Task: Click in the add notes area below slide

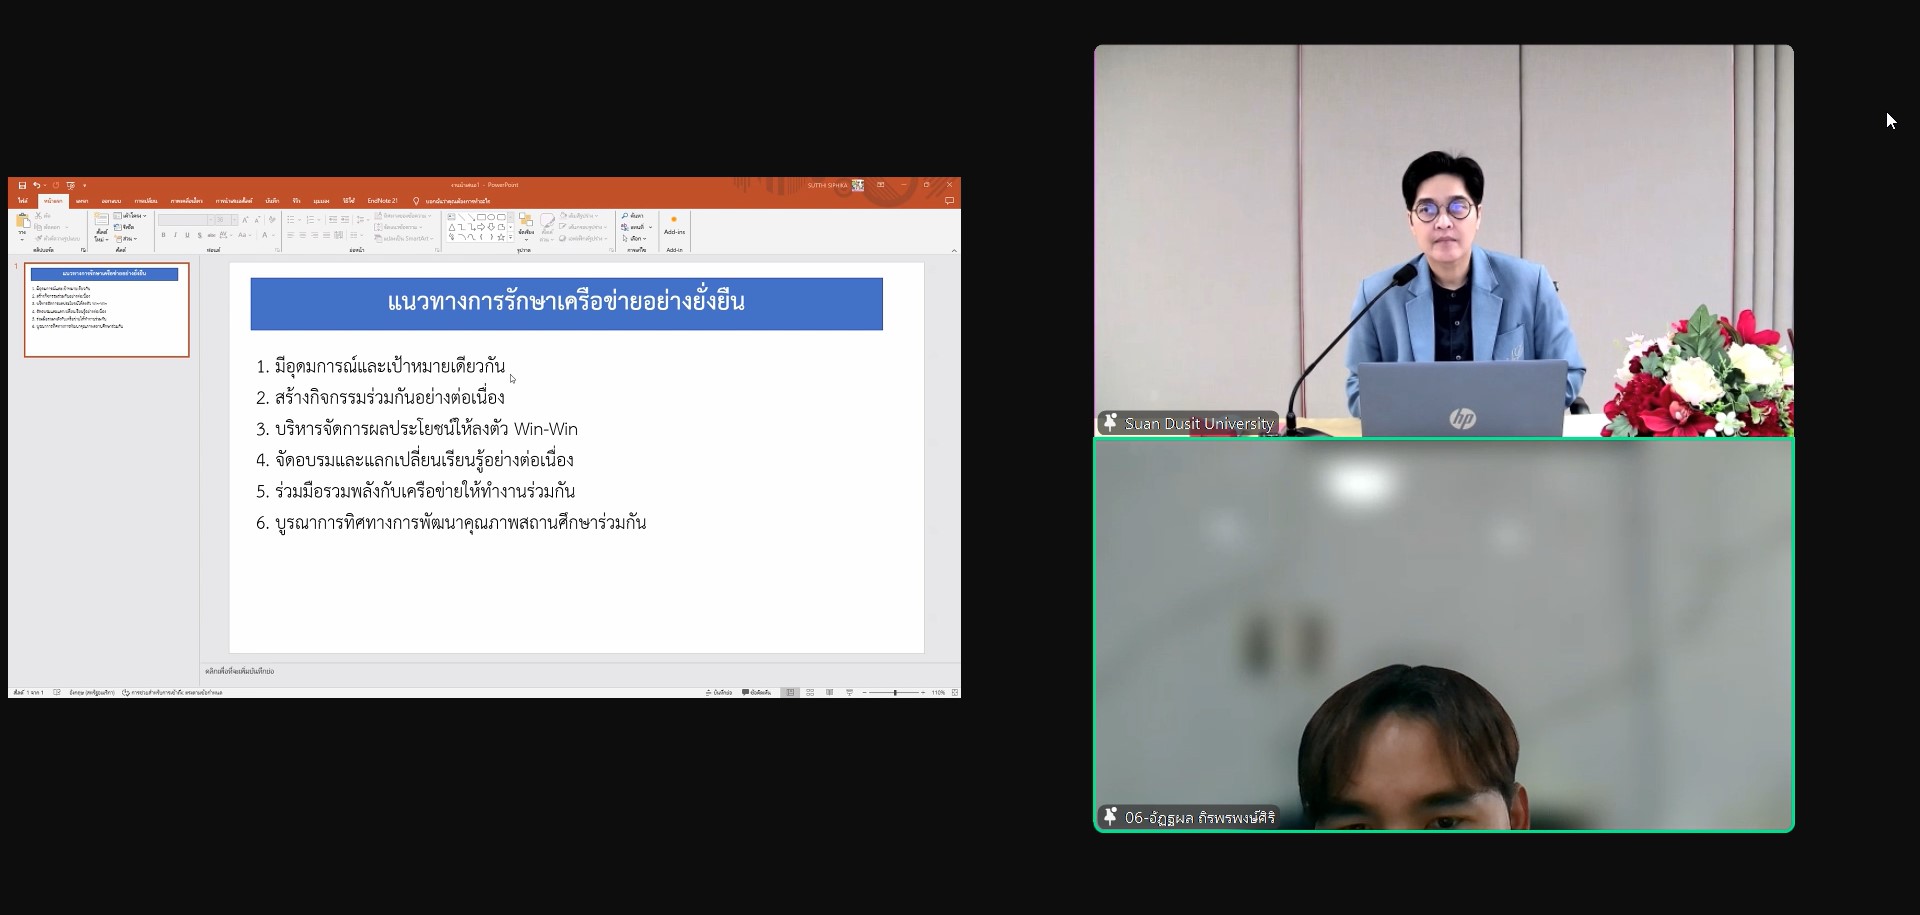Action: point(560,671)
